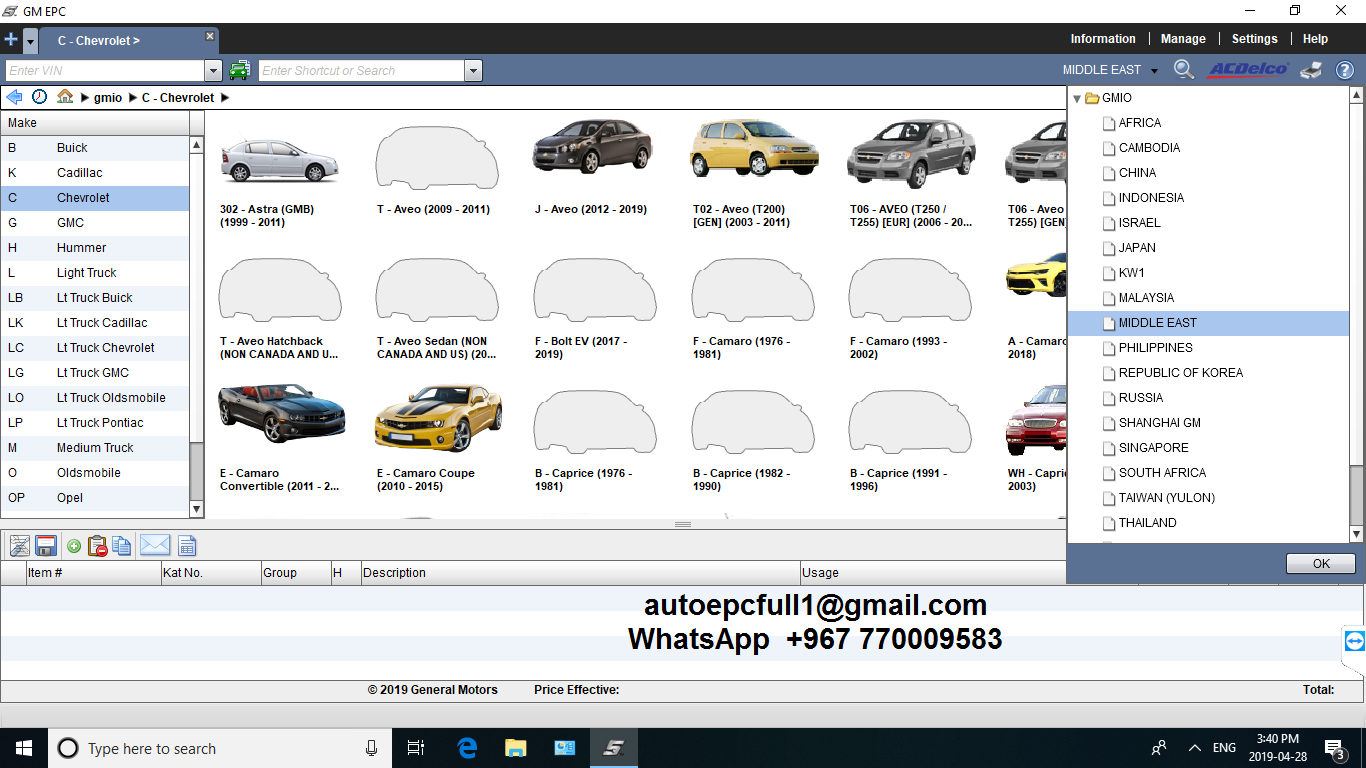Click the save floppy disk icon
Screen dimensions: 1366x768
(45, 546)
